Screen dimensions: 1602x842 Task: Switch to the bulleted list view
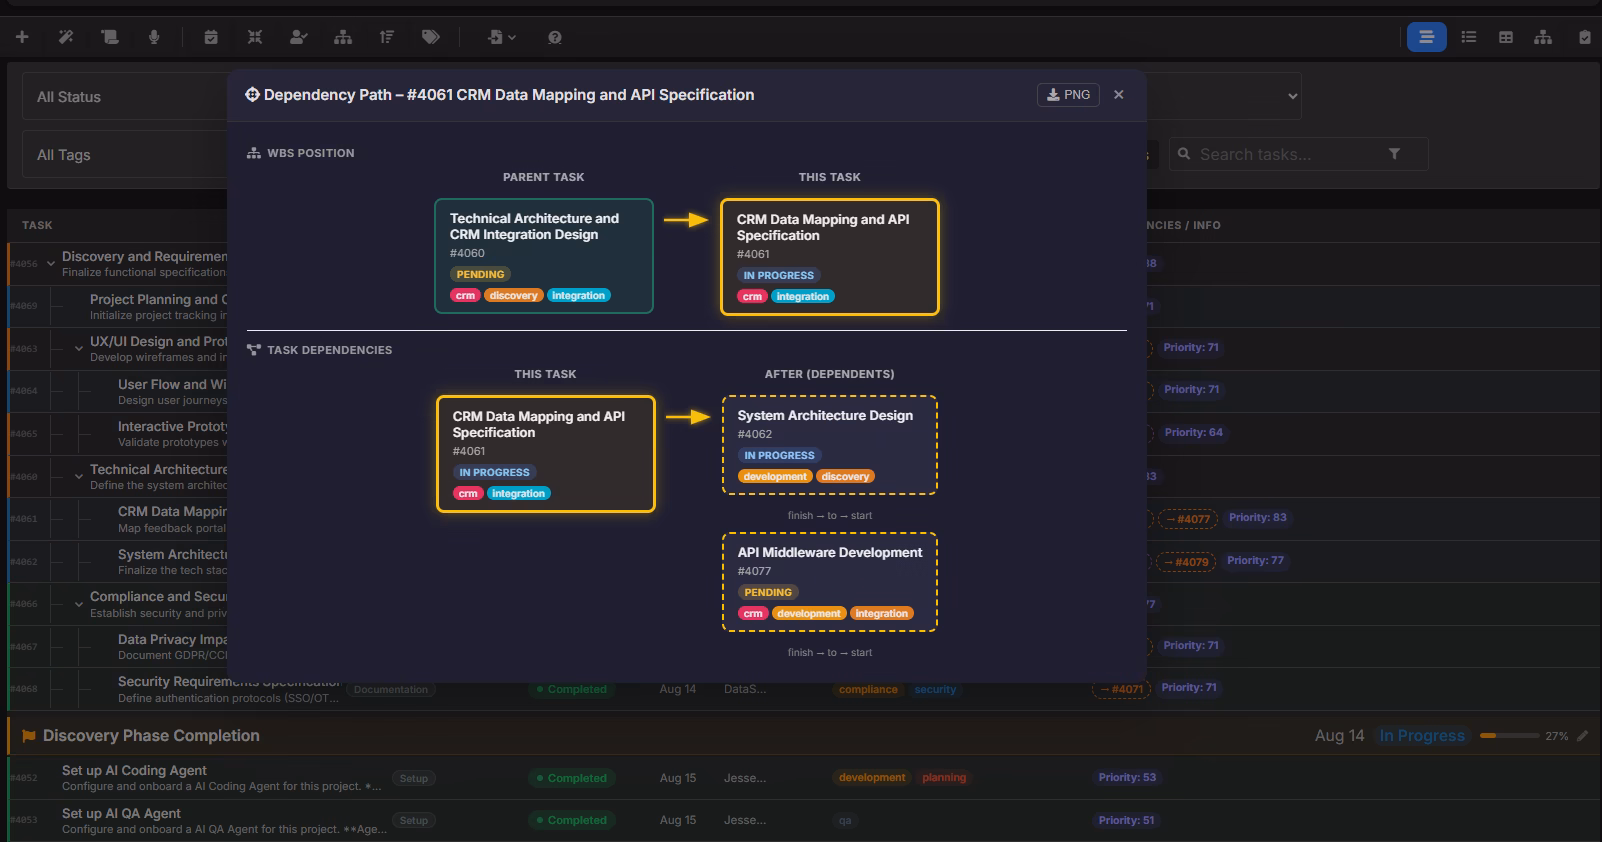click(x=1469, y=37)
